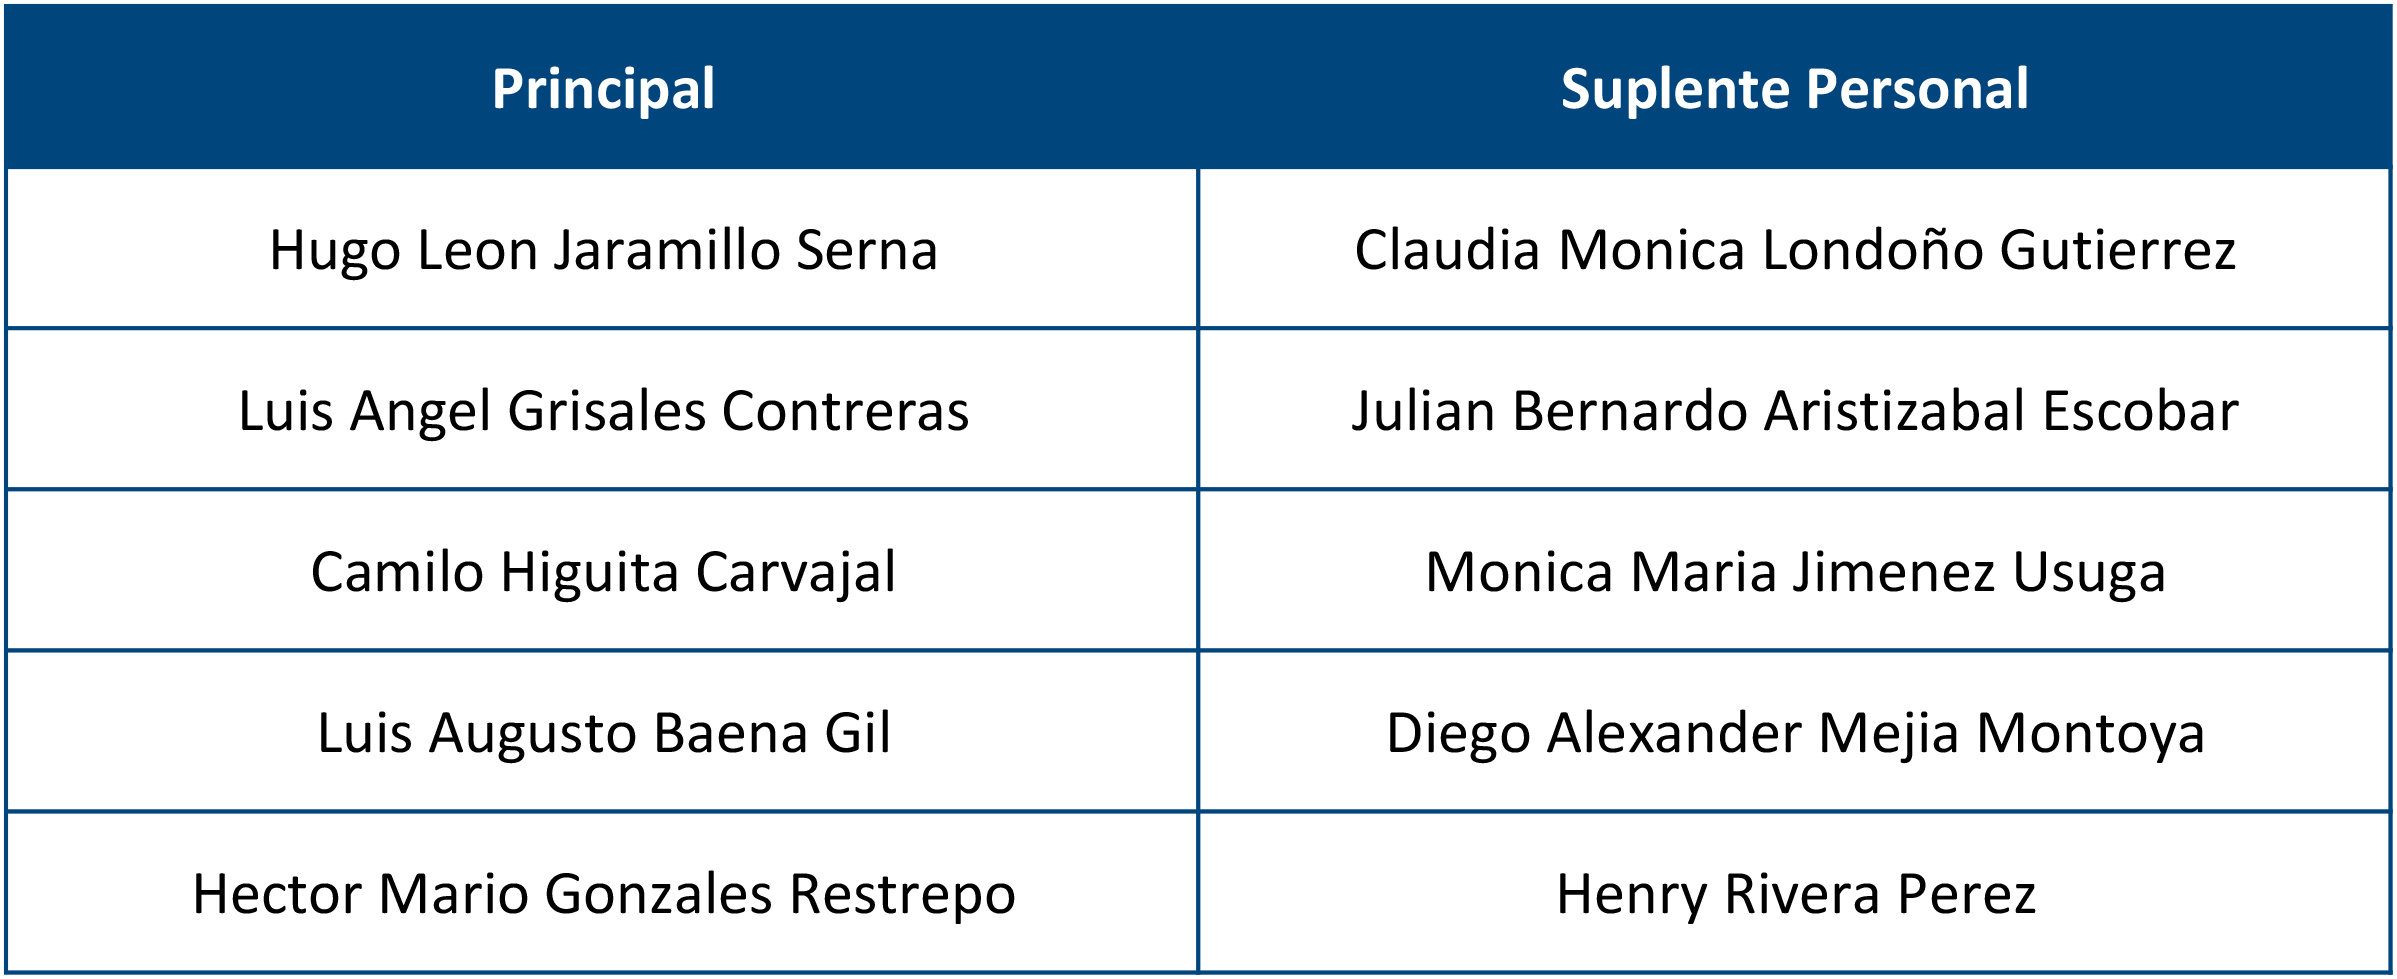Viewport: 2397px width, 979px height.
Task: Select the Monica Maria Jimenez Usuga cell
Action: 1794,572
